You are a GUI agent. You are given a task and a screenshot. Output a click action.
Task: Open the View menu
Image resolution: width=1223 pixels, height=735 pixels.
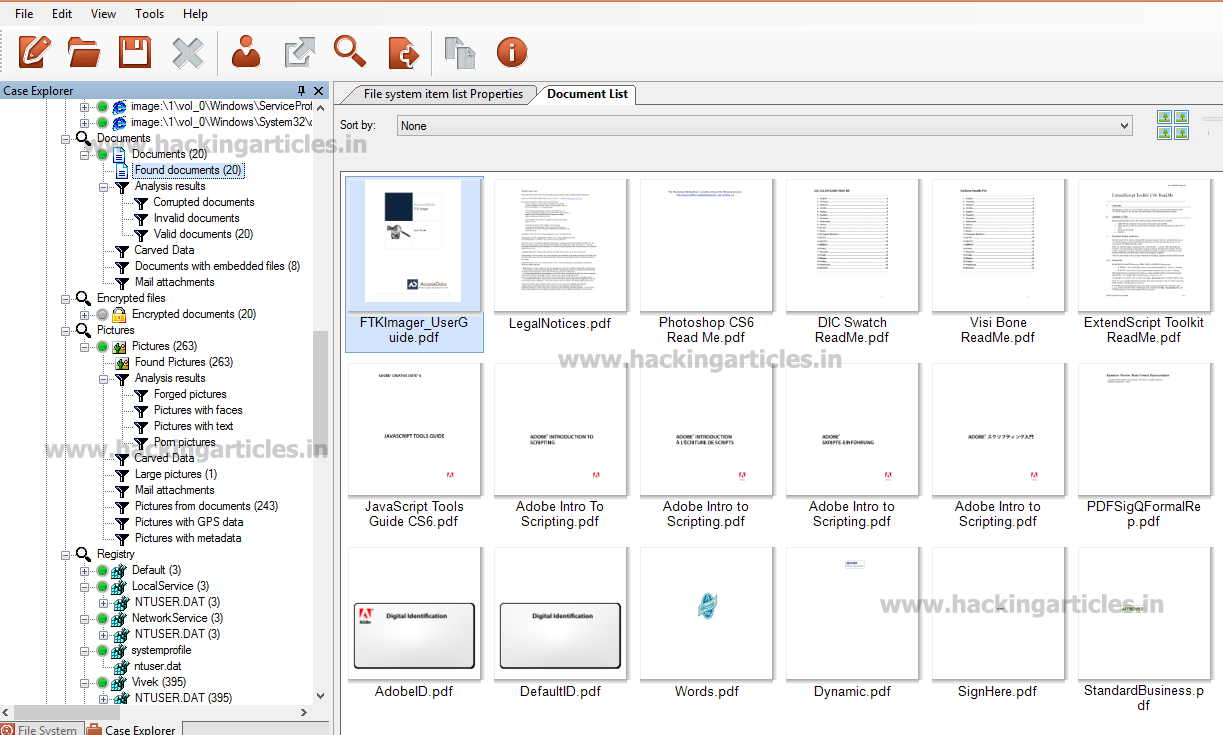point(103,14)
